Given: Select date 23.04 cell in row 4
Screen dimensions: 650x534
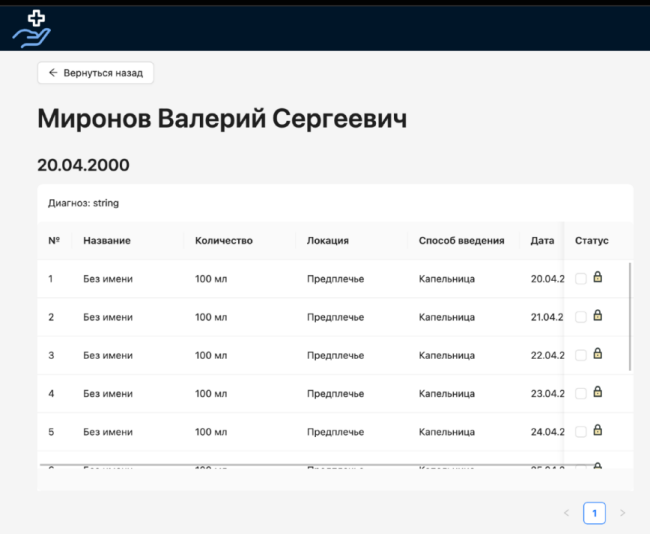Looking at the screenshot, I should pos(547,393).
